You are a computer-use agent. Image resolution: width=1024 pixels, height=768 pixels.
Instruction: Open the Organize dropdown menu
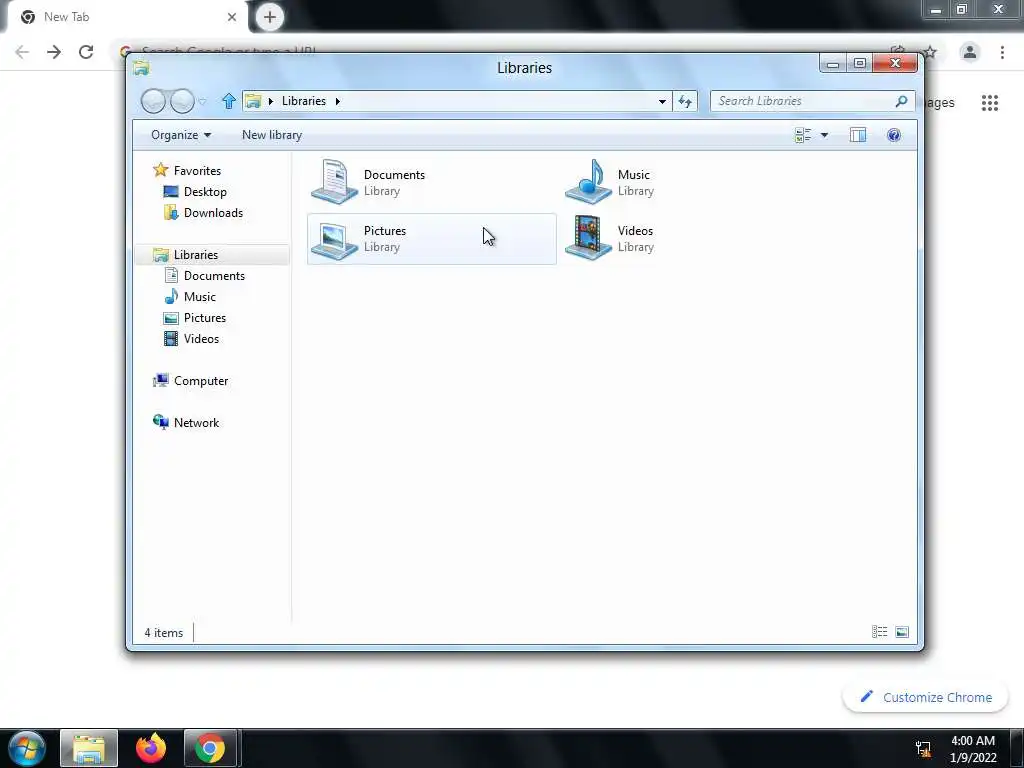pyautogui.click(x=181, y=135)
